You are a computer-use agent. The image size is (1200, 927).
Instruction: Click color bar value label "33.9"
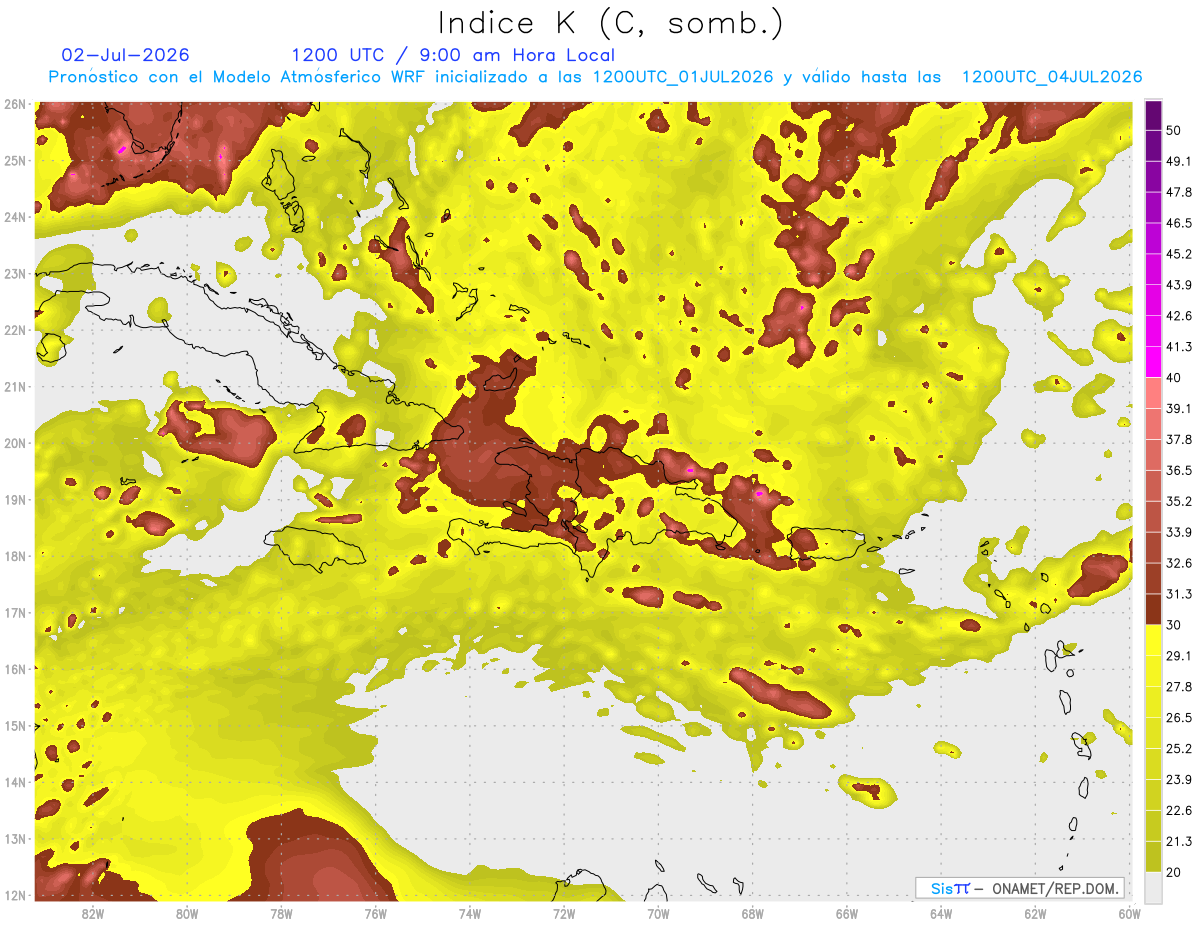click(1179, 532)
